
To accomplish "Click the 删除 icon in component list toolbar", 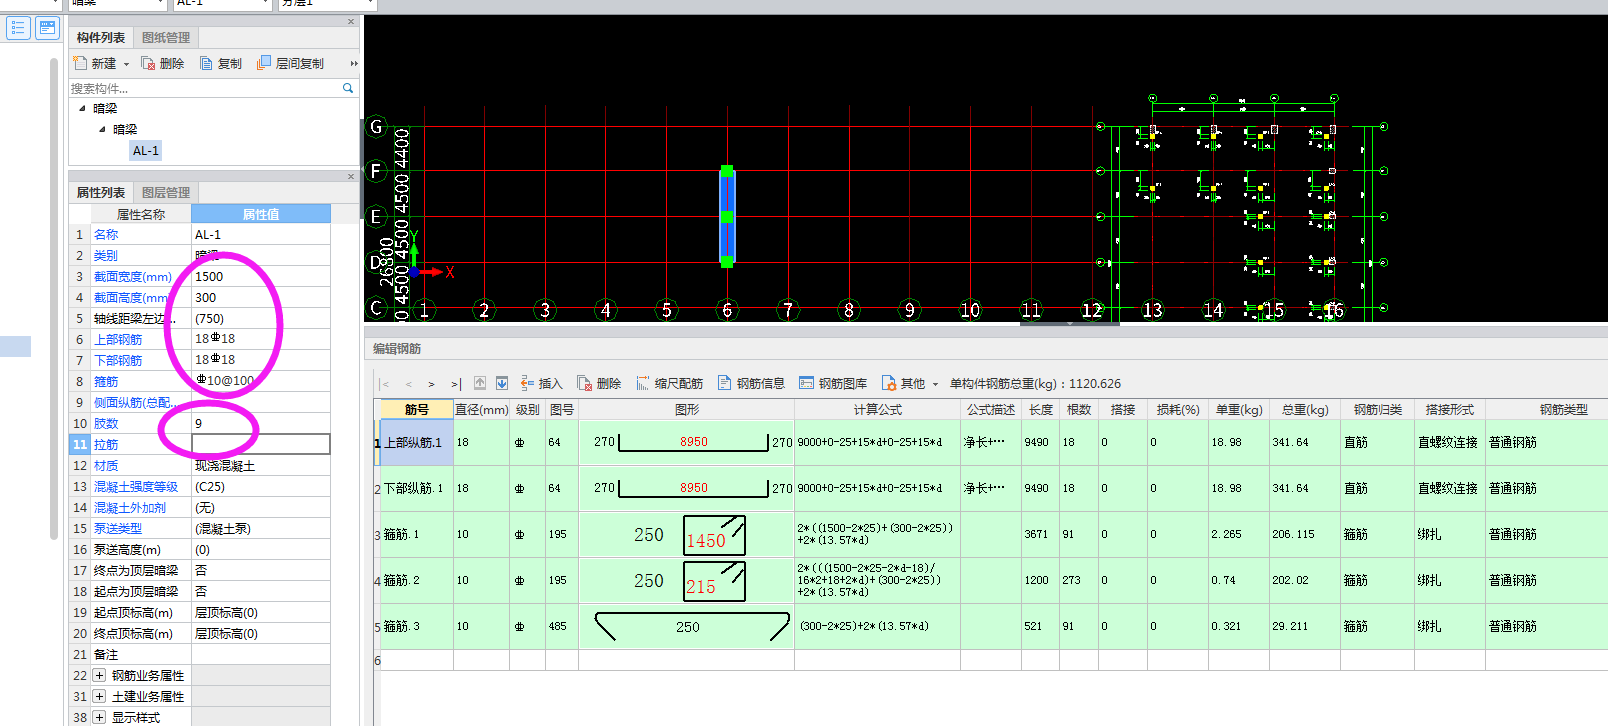I will click(x=148, y=63).
